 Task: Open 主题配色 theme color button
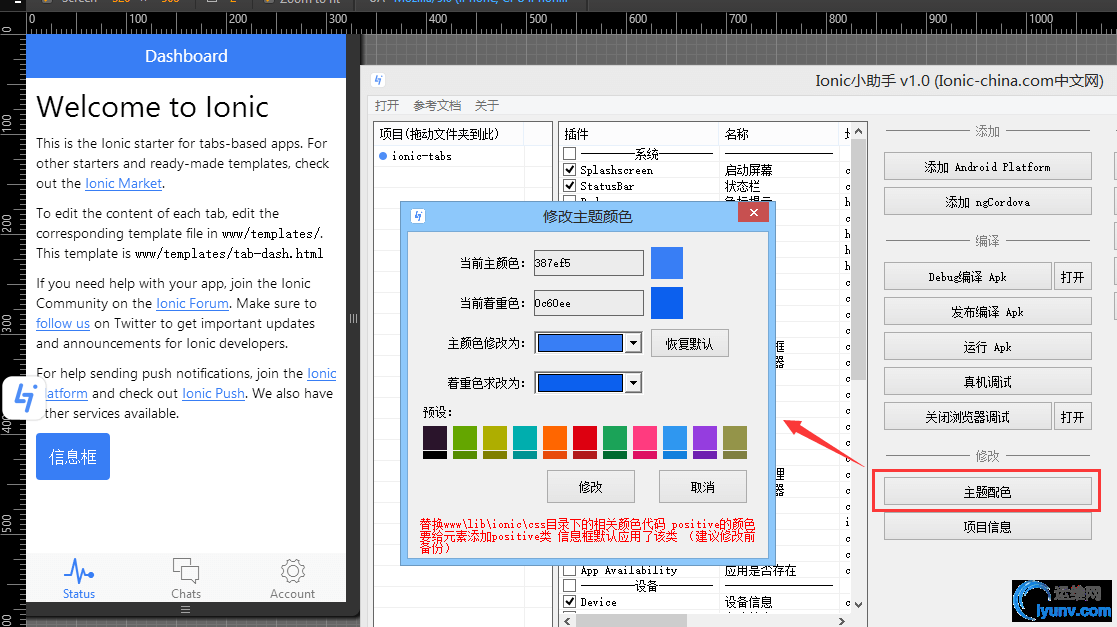click(x=987, y=492)
